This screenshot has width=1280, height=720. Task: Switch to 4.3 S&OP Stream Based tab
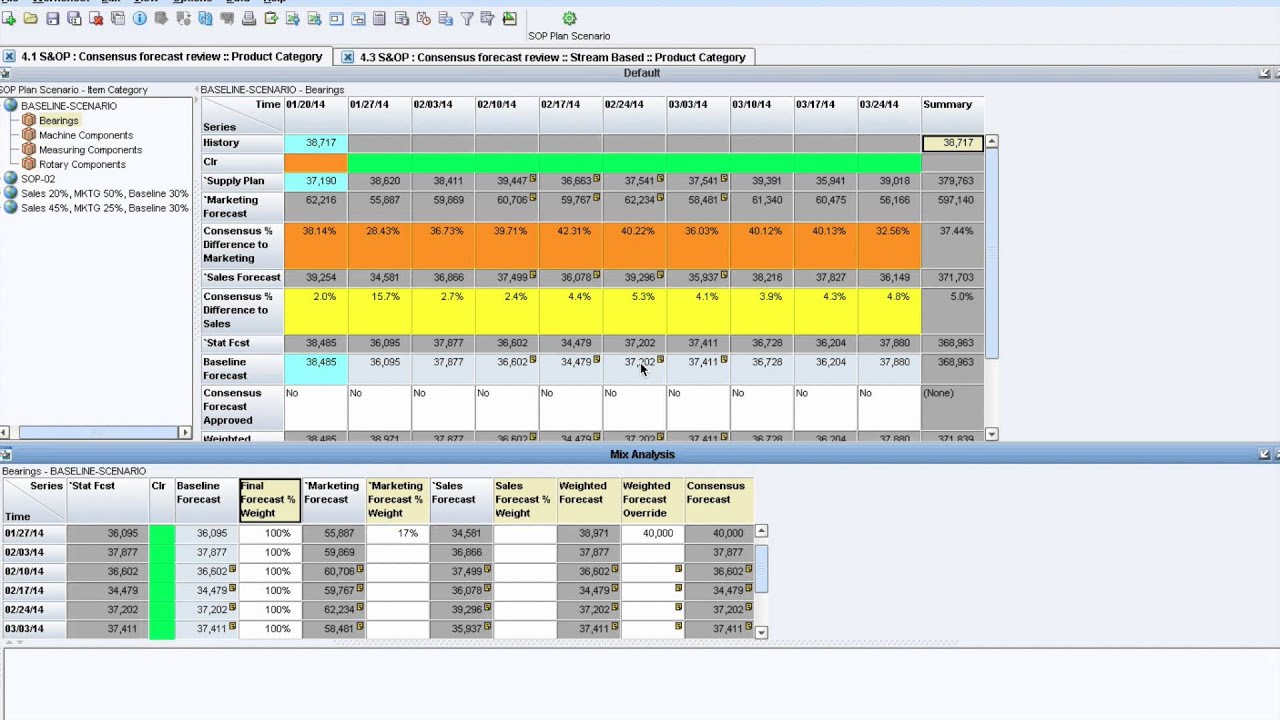552,57
